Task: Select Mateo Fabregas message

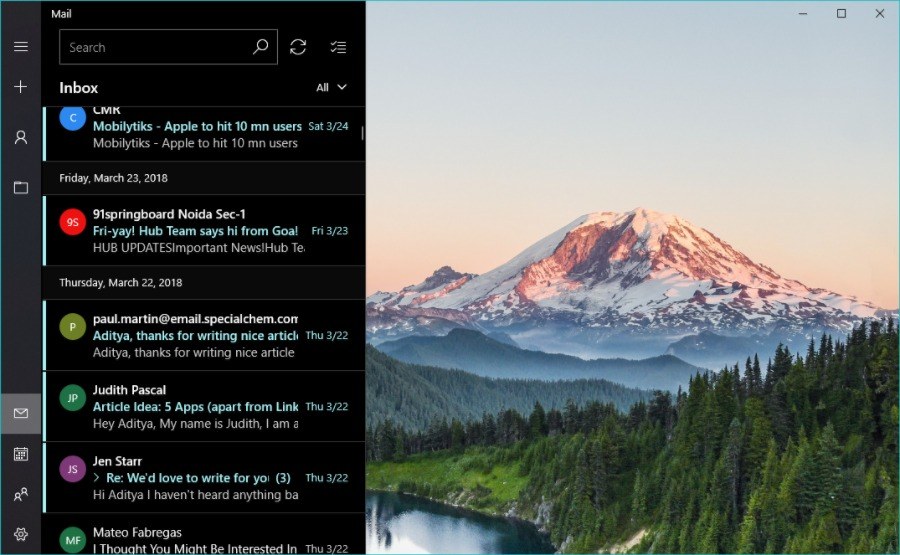Action: (x=200, y=540)
